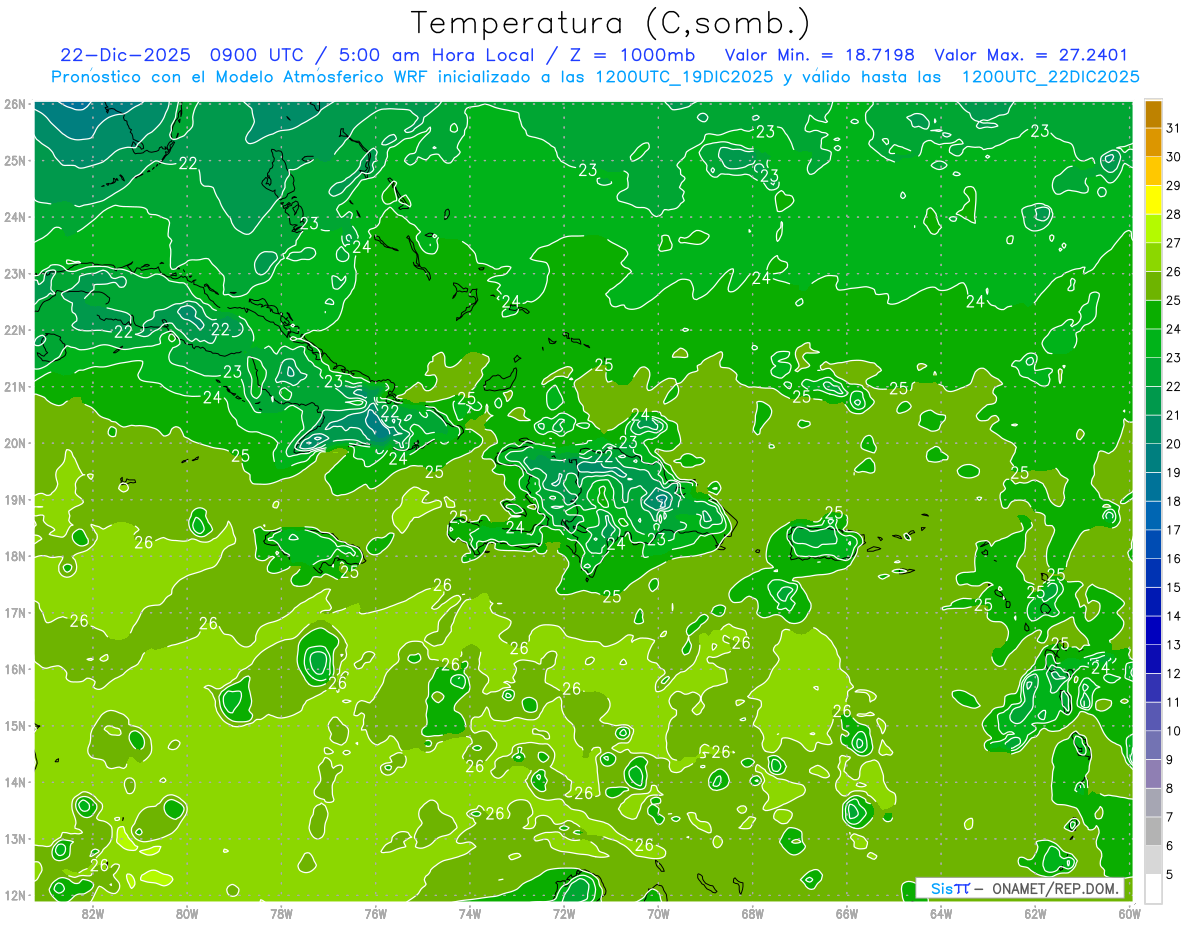Click the color bar segment between 29 and 30
Image resolution: width=1200 pixels, height=927 pixels.
coord(1153,171)
